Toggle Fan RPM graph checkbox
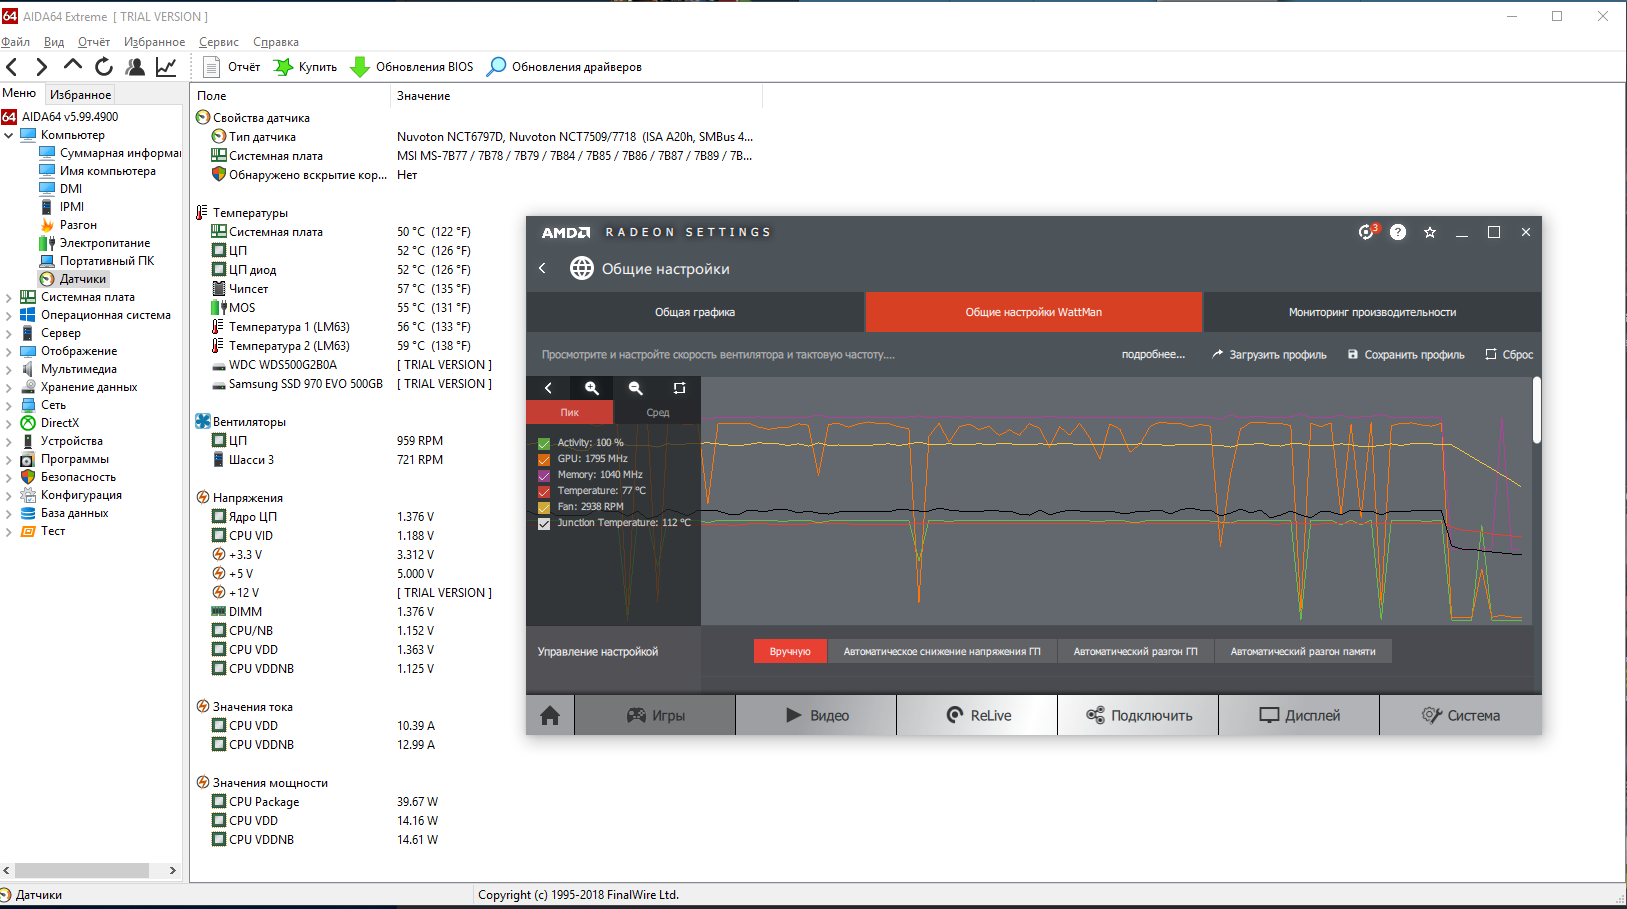This screenshot has height=909, width=1627. [x=544, y=507]
